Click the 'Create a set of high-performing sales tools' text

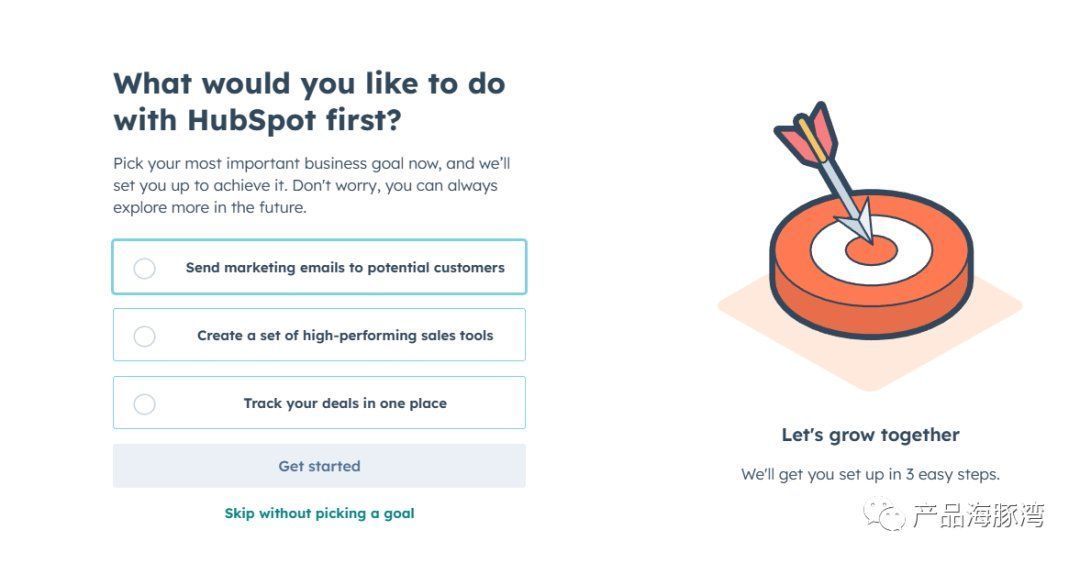pyautogui.click(x=345, y=336)
